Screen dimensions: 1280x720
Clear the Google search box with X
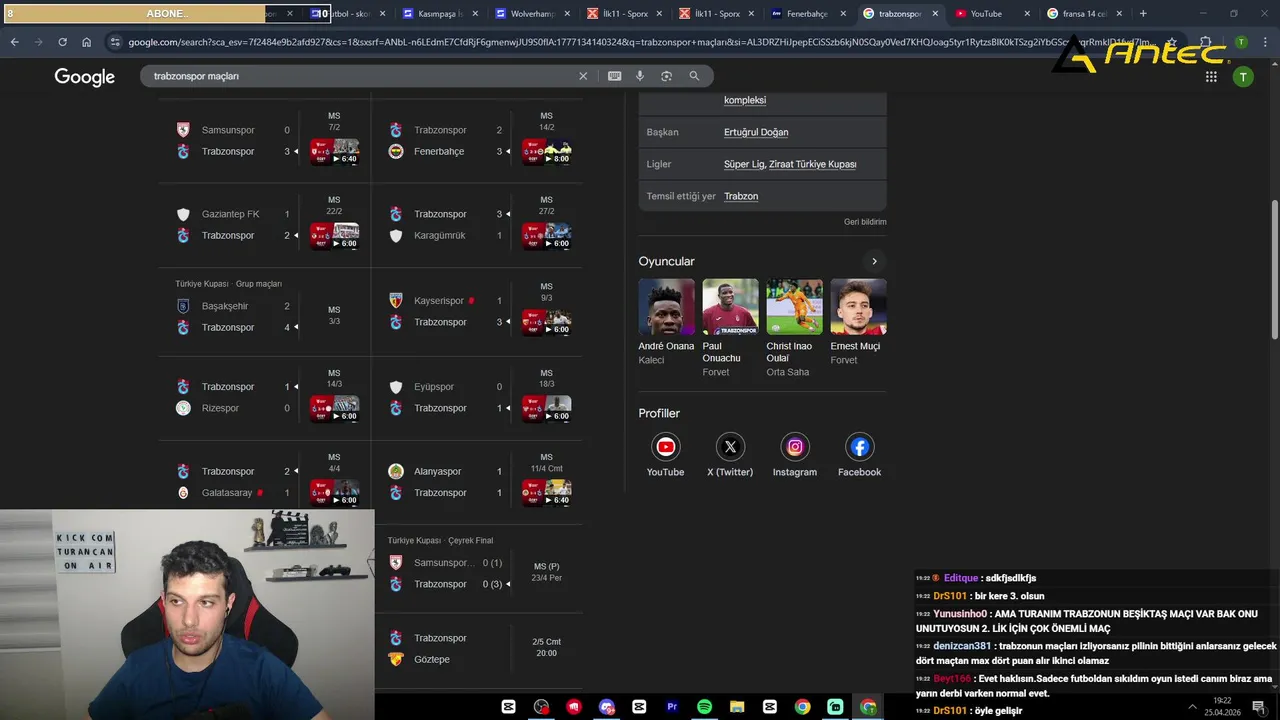583,76
